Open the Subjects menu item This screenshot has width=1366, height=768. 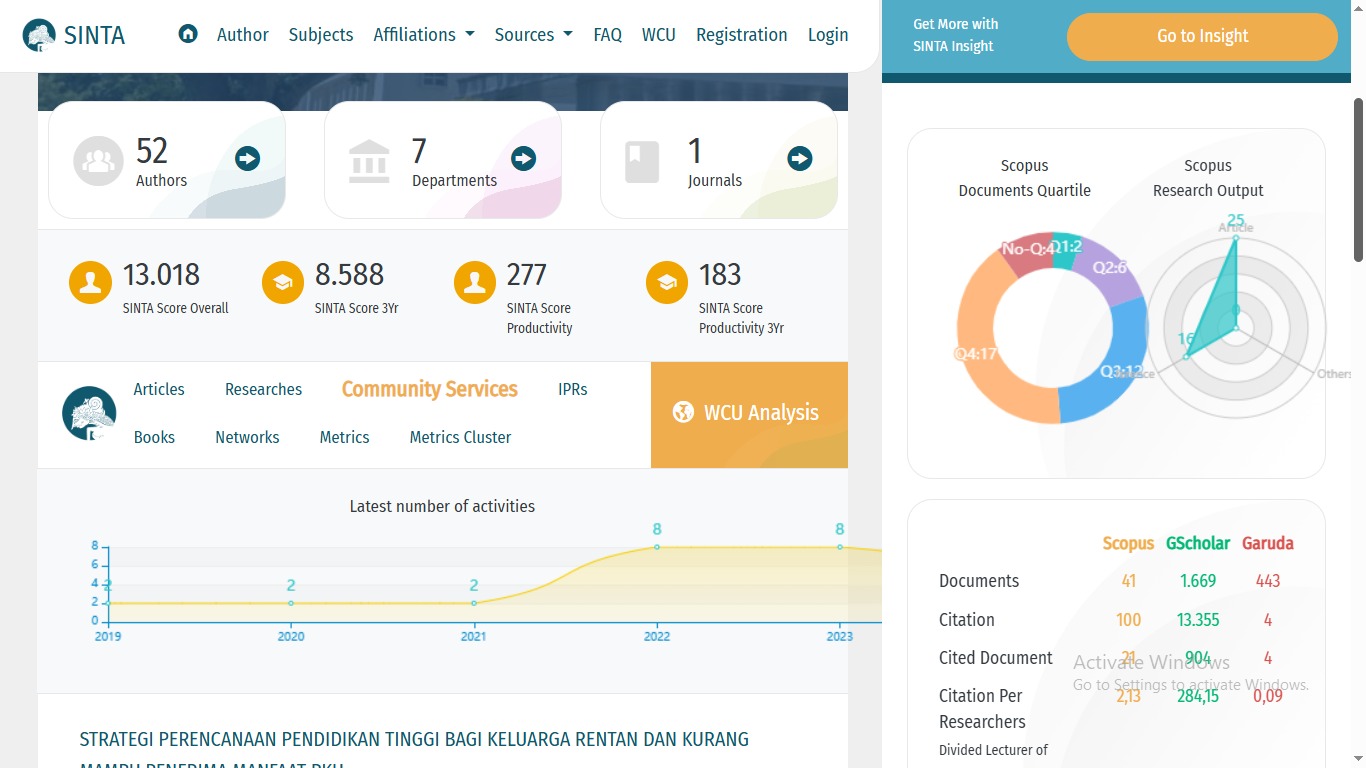tap(321, 34)
